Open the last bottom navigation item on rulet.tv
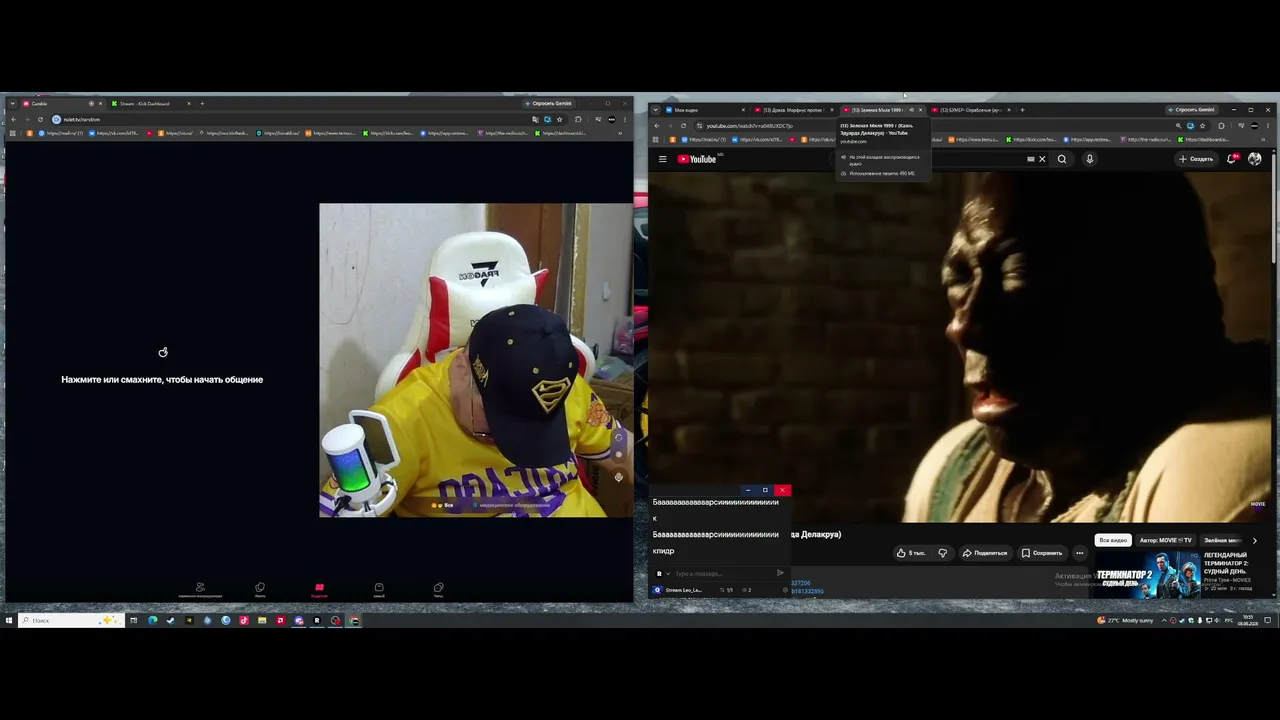The image size is (1280, 720). (438, 590)
